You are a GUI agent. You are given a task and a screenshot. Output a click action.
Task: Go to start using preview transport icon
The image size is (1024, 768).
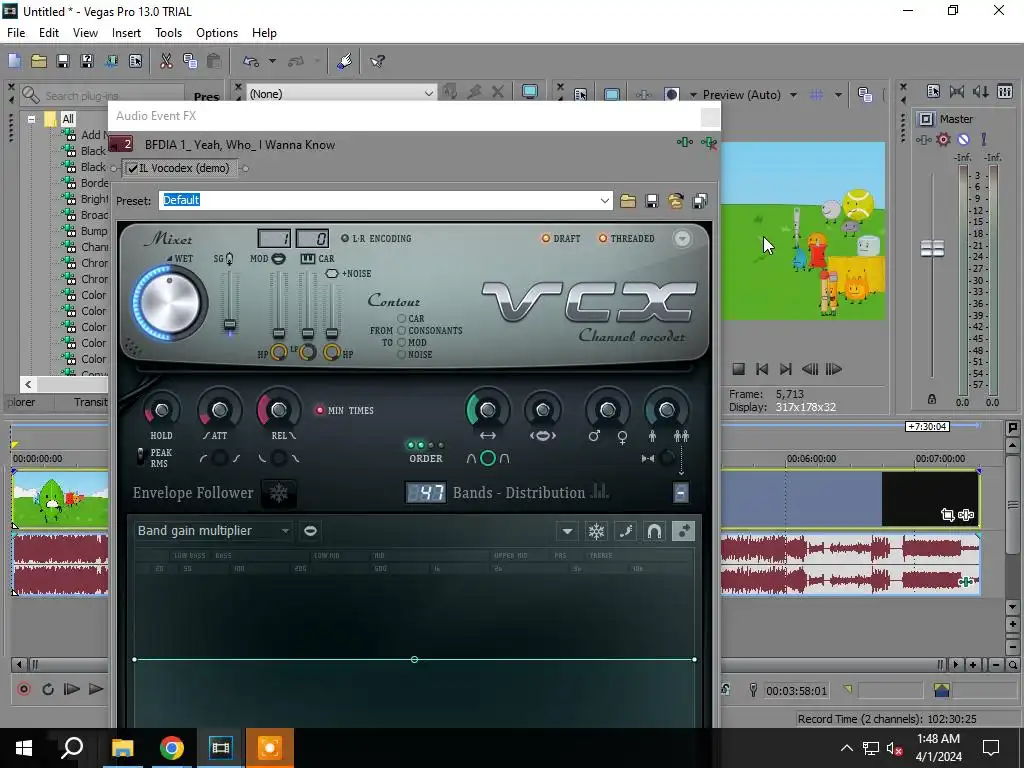761,369
